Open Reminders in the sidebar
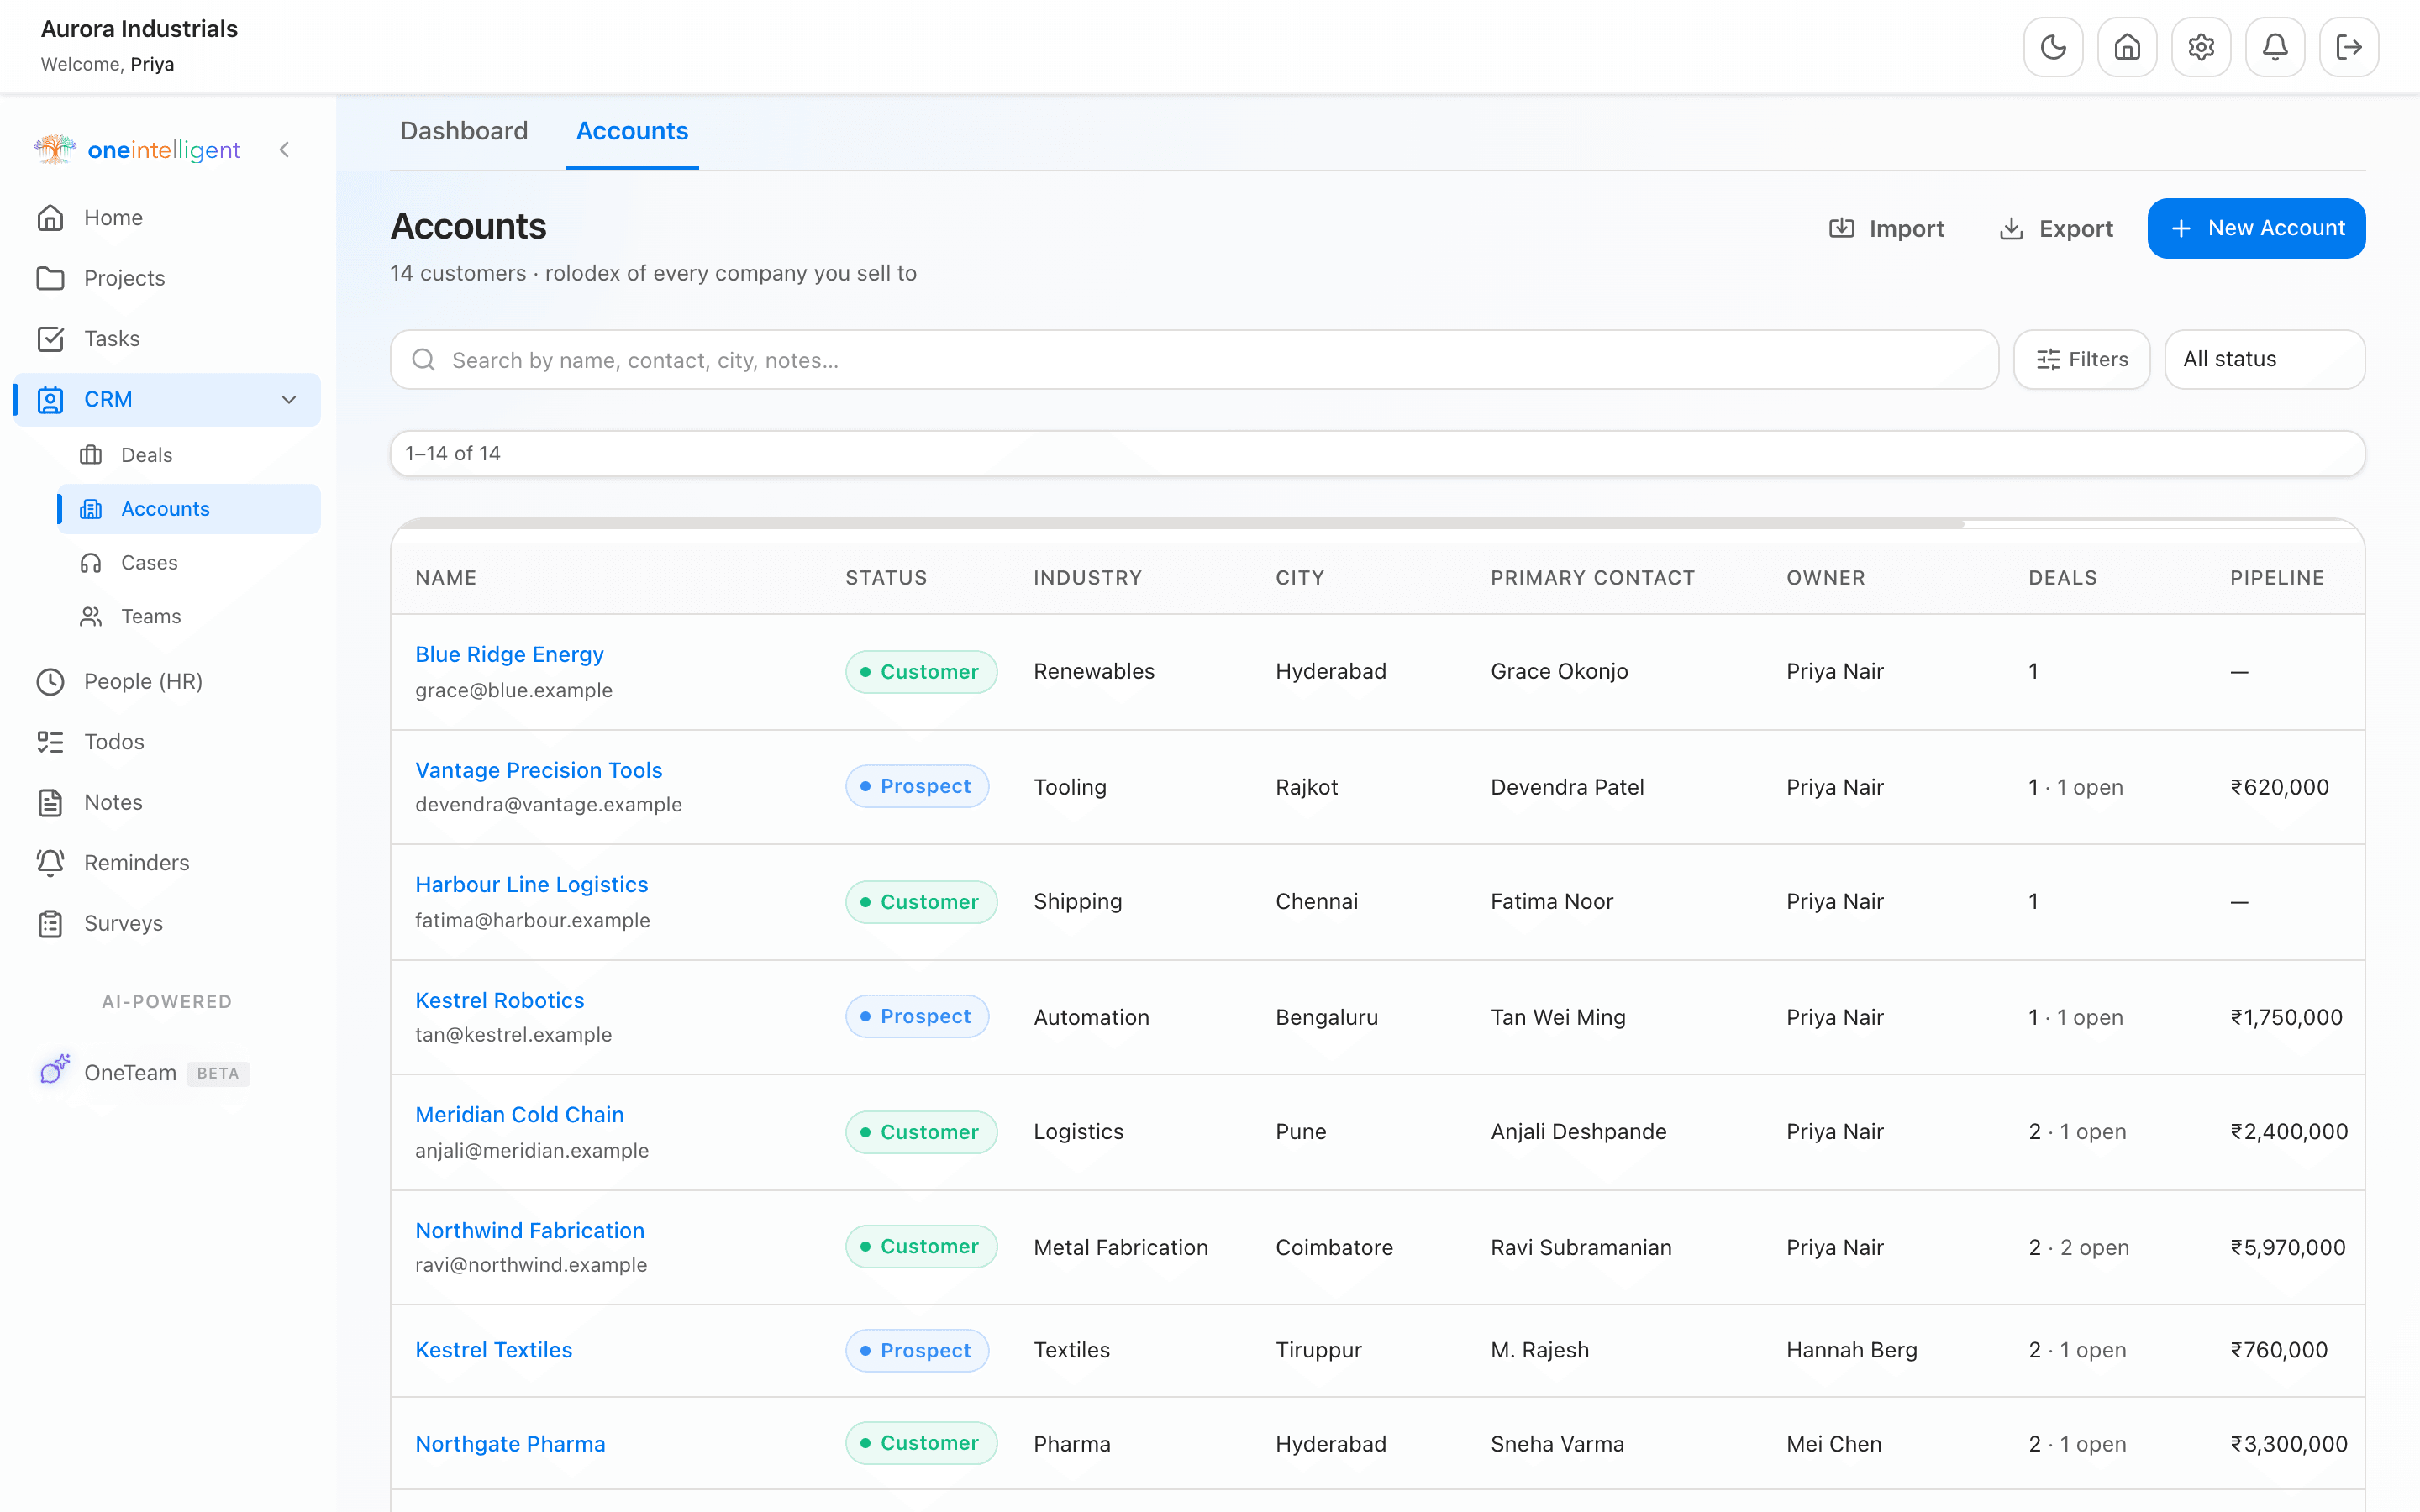Viewport: 2420px width, 1512px height. 167,863
